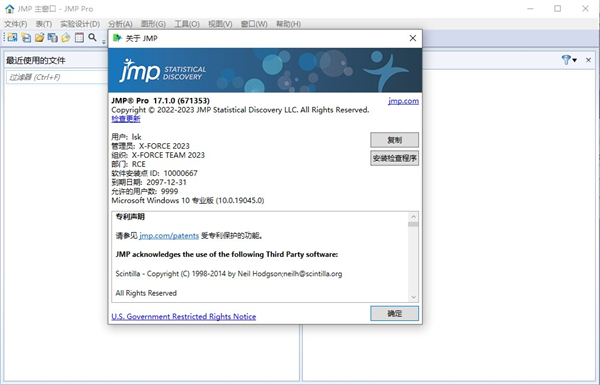The height and width of the screenshot is (385, 600).
Task: Click the Third Party software acknowledgement line
Action: (227, 254)
